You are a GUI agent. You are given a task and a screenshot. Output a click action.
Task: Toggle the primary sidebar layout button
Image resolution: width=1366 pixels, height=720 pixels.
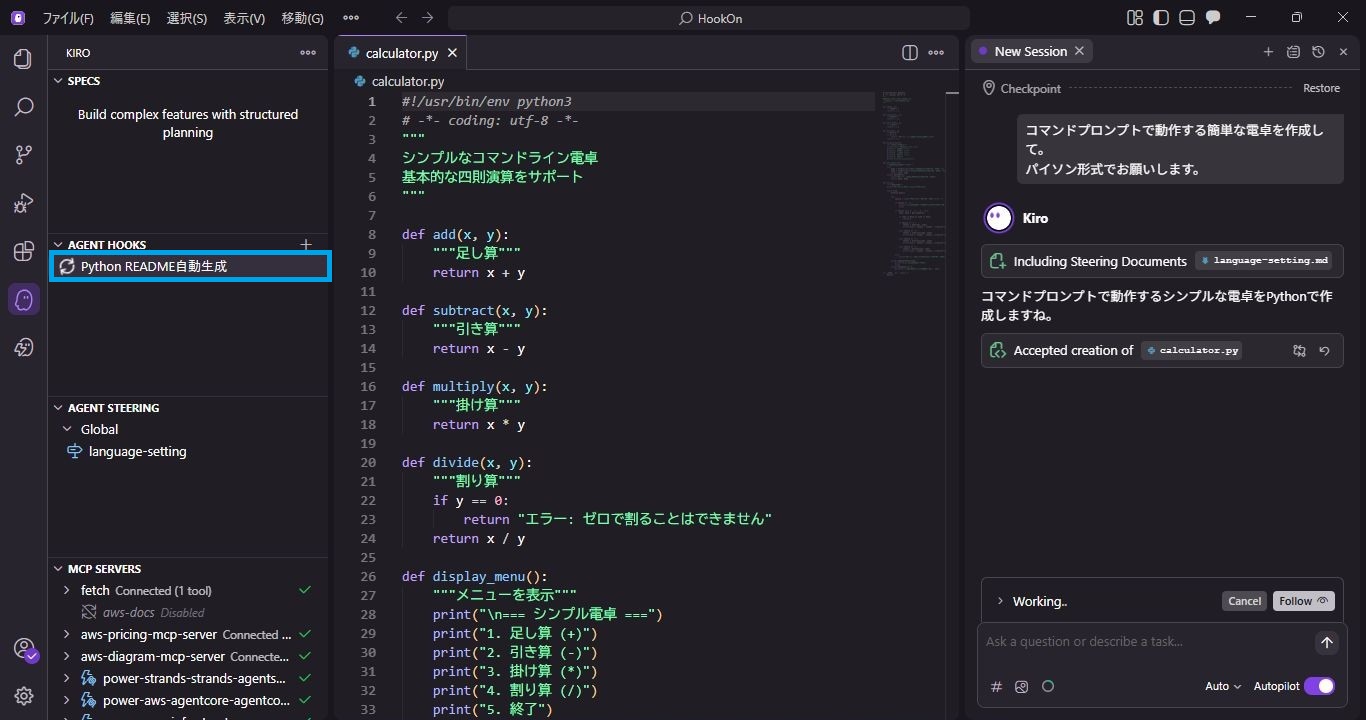click(1160, 18)
